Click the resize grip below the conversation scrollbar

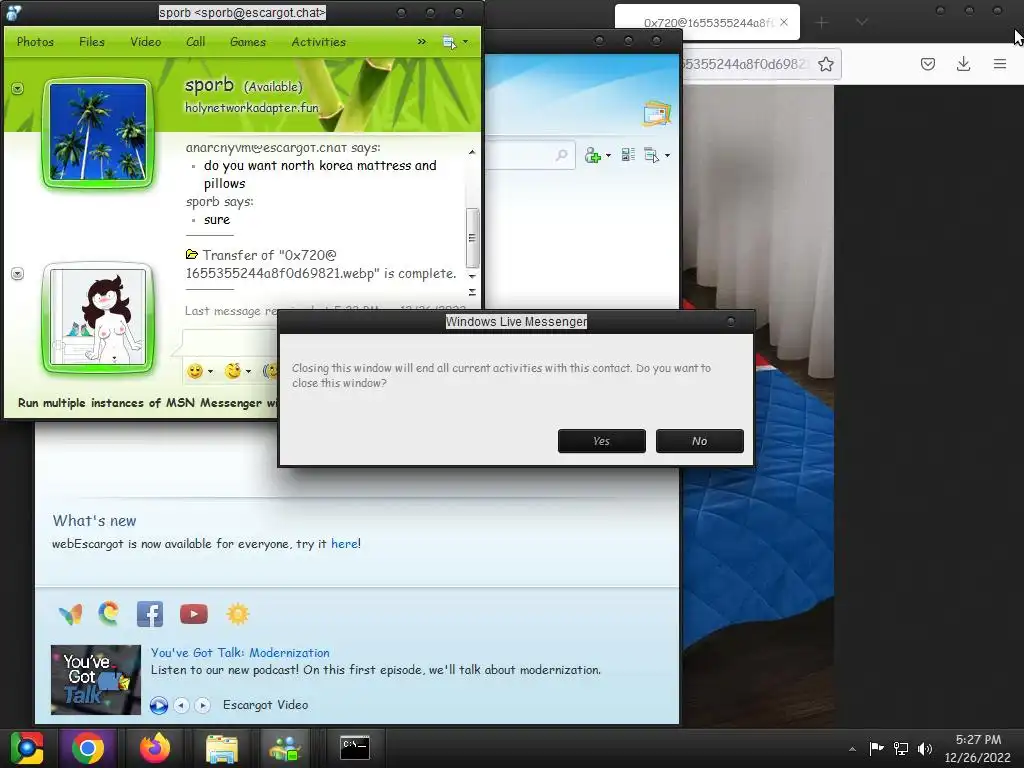pyautogui.click(x=472, y=292)
